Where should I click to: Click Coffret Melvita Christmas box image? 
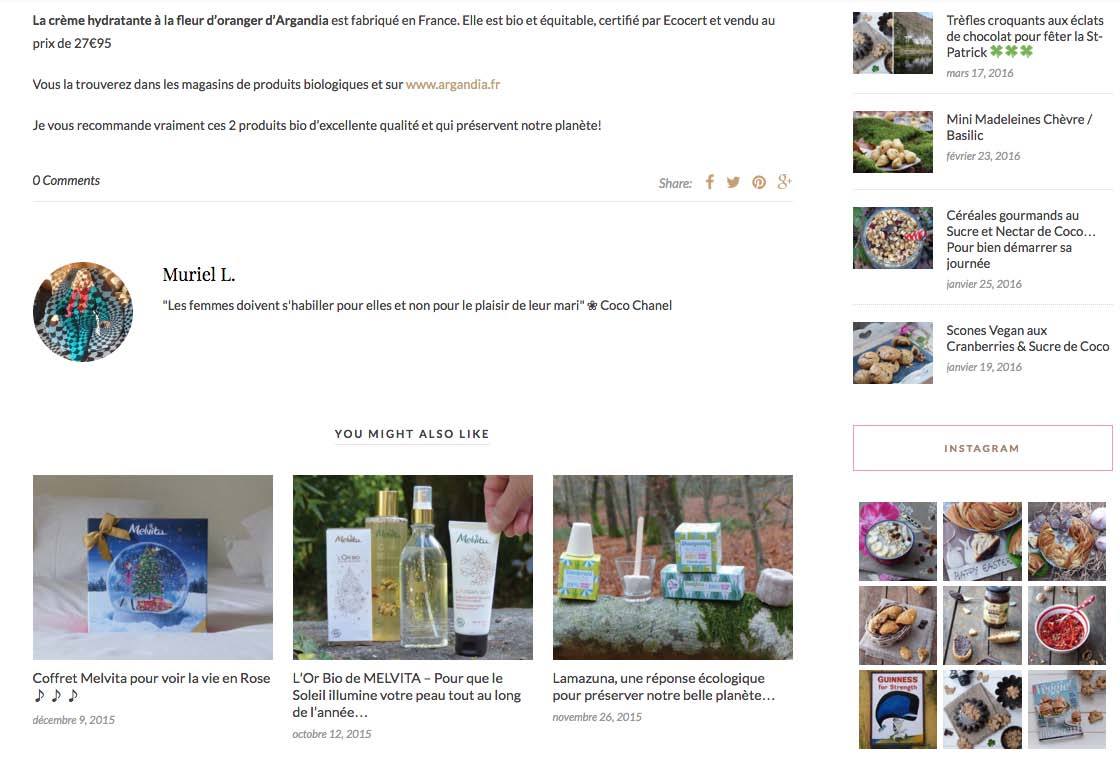click(x=153, y=567)
